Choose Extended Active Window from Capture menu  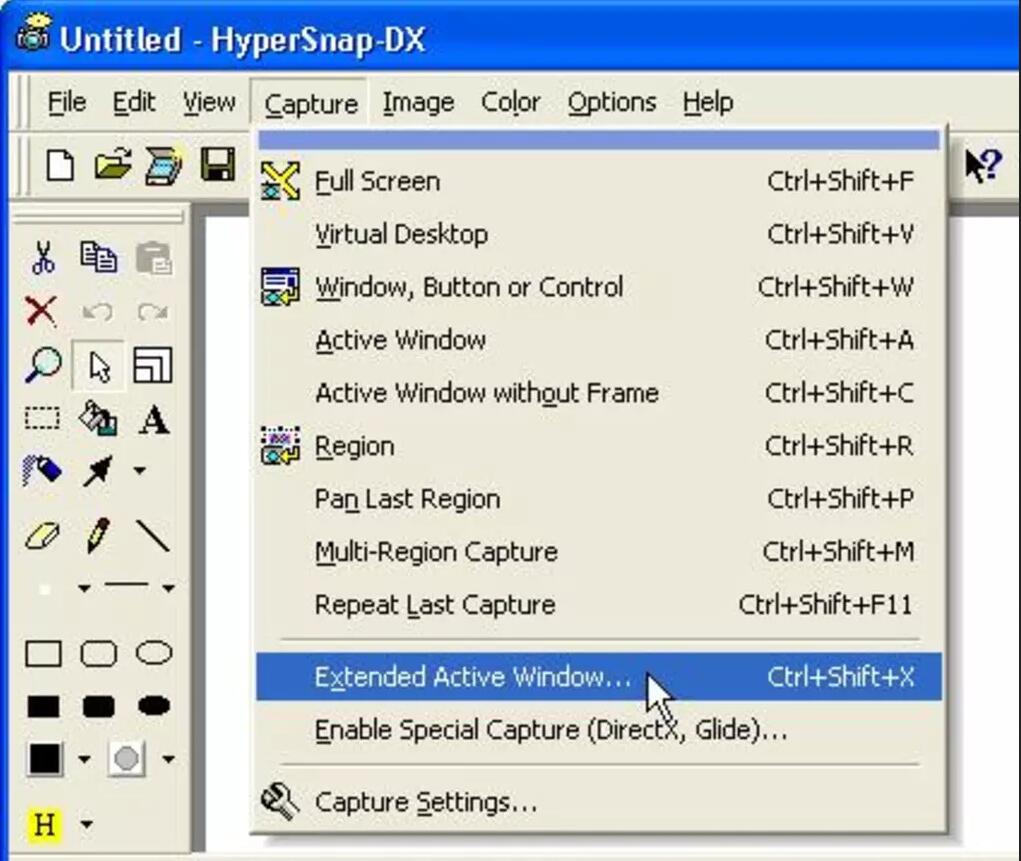(x=472, y=677)
